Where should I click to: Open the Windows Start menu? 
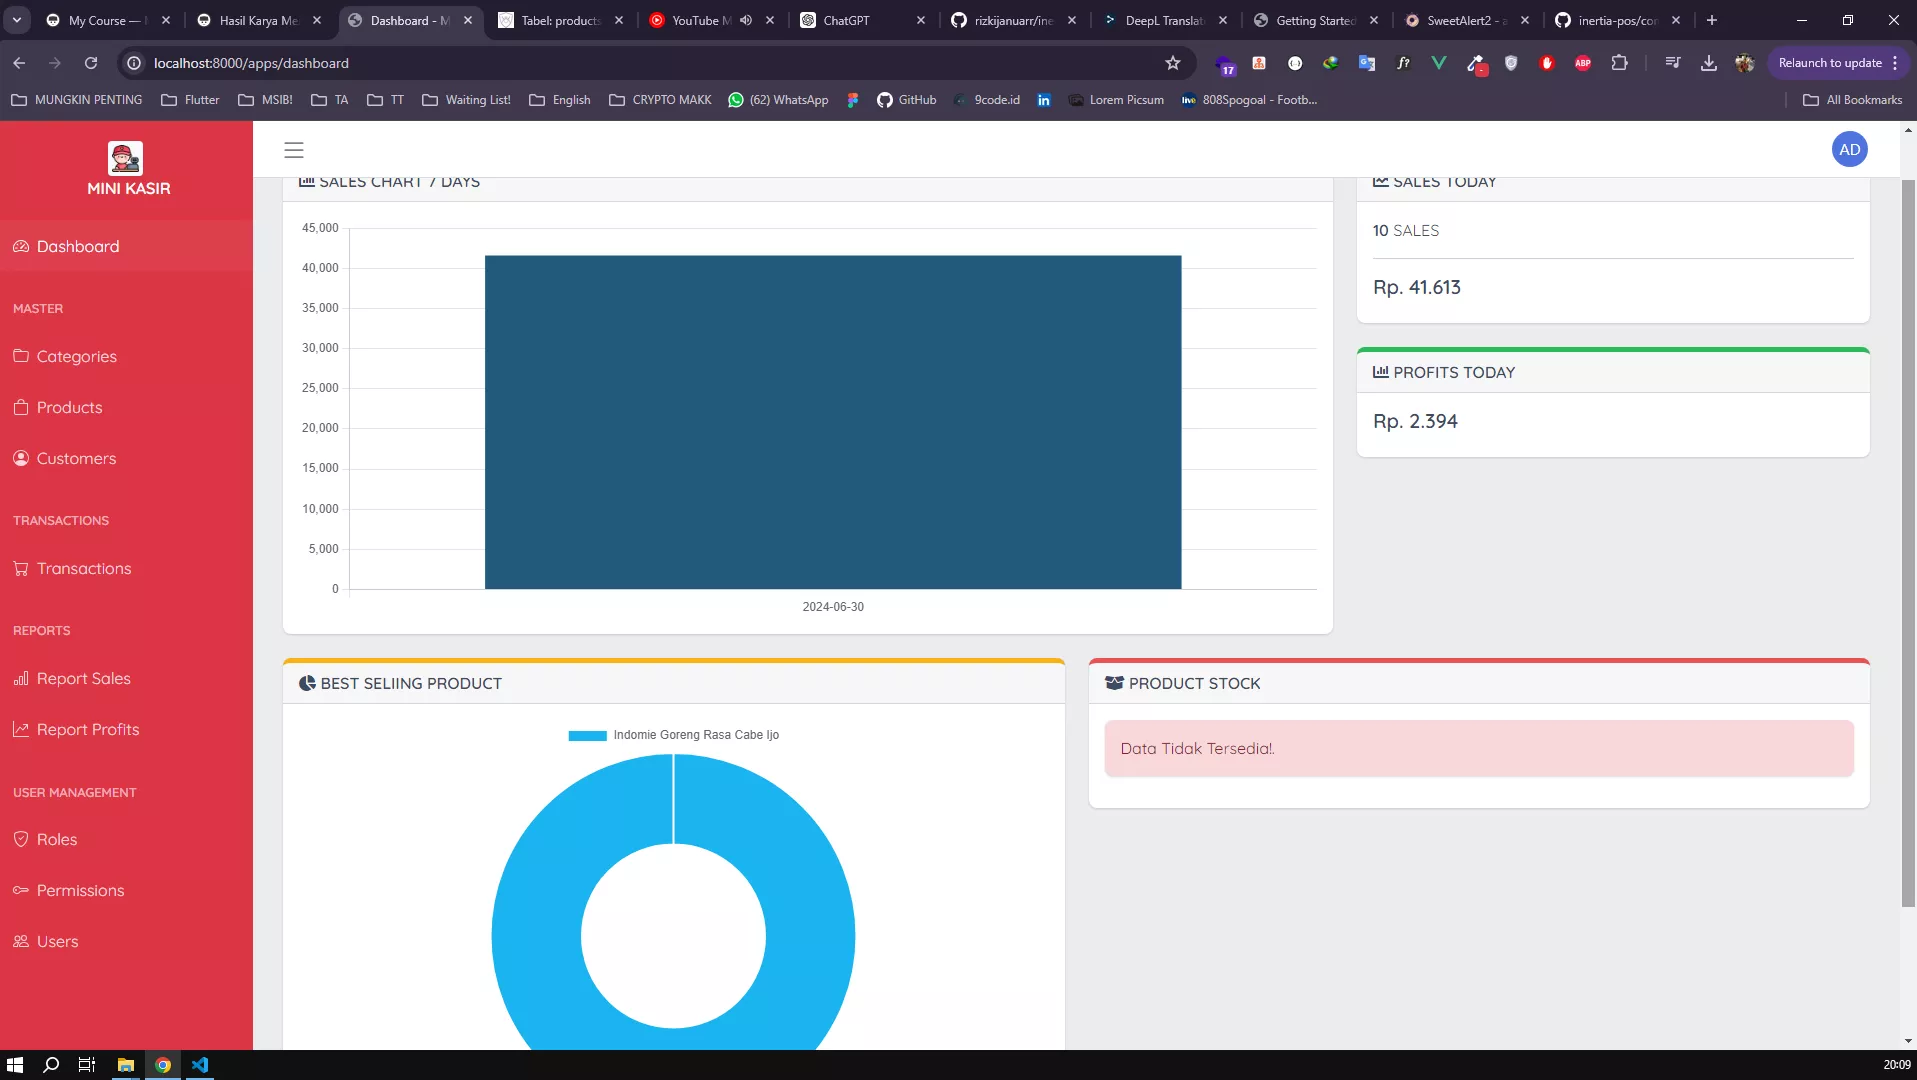pyautogui.click(x=15, y=1065)
